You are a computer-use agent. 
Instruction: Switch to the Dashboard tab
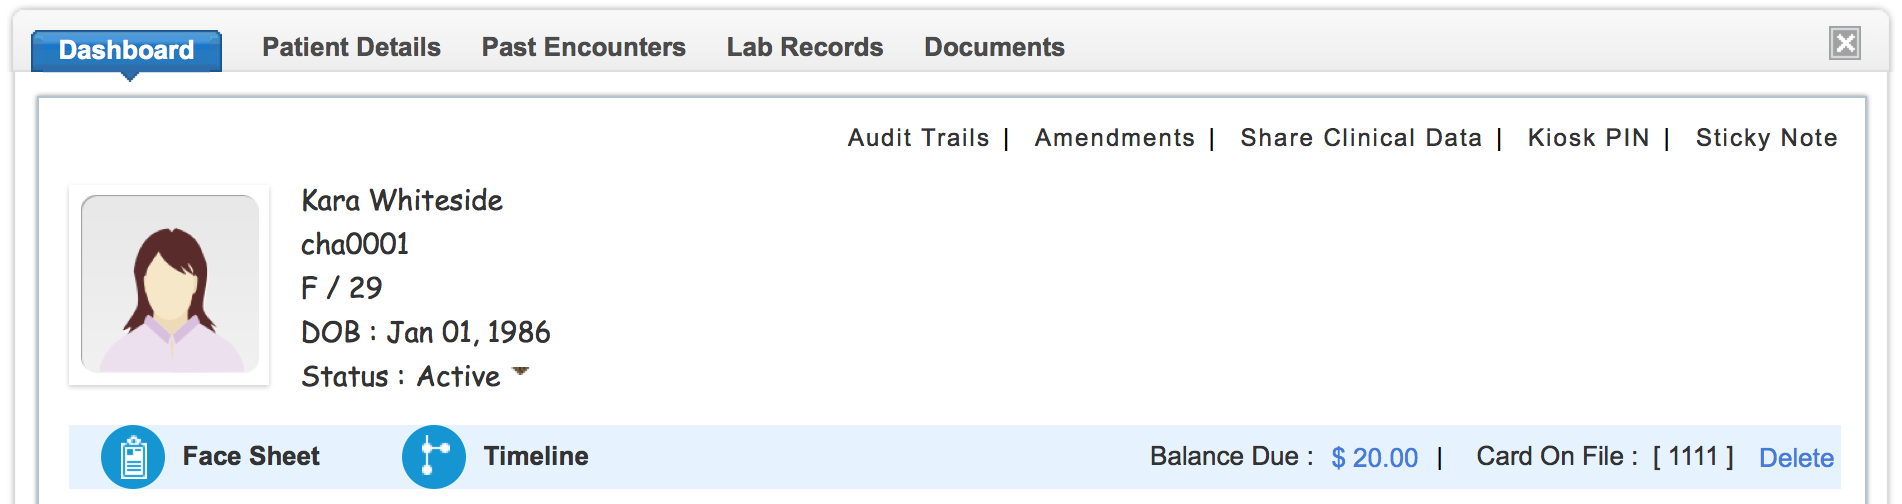(x=126, y=50)
